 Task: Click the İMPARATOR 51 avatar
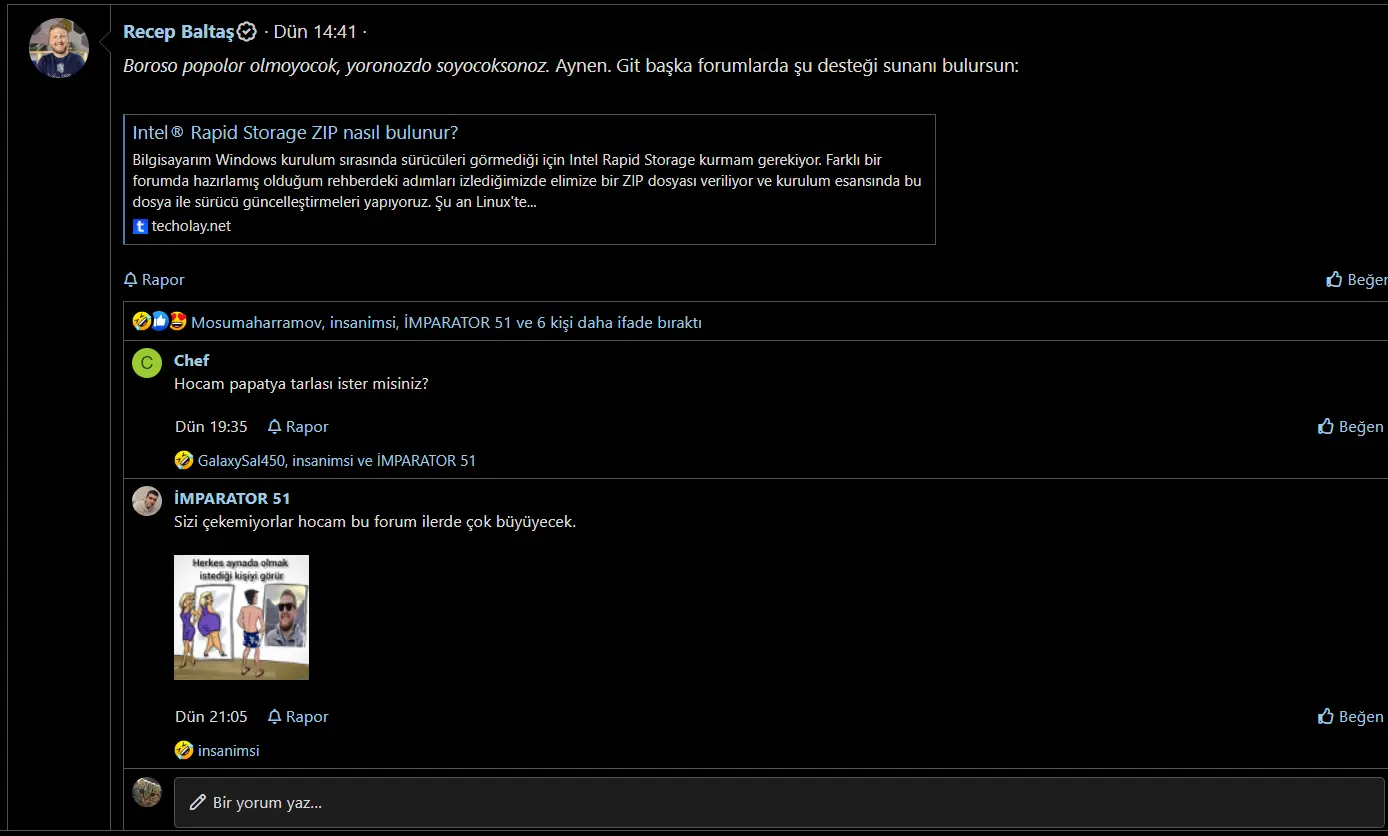tap(147, 501)
